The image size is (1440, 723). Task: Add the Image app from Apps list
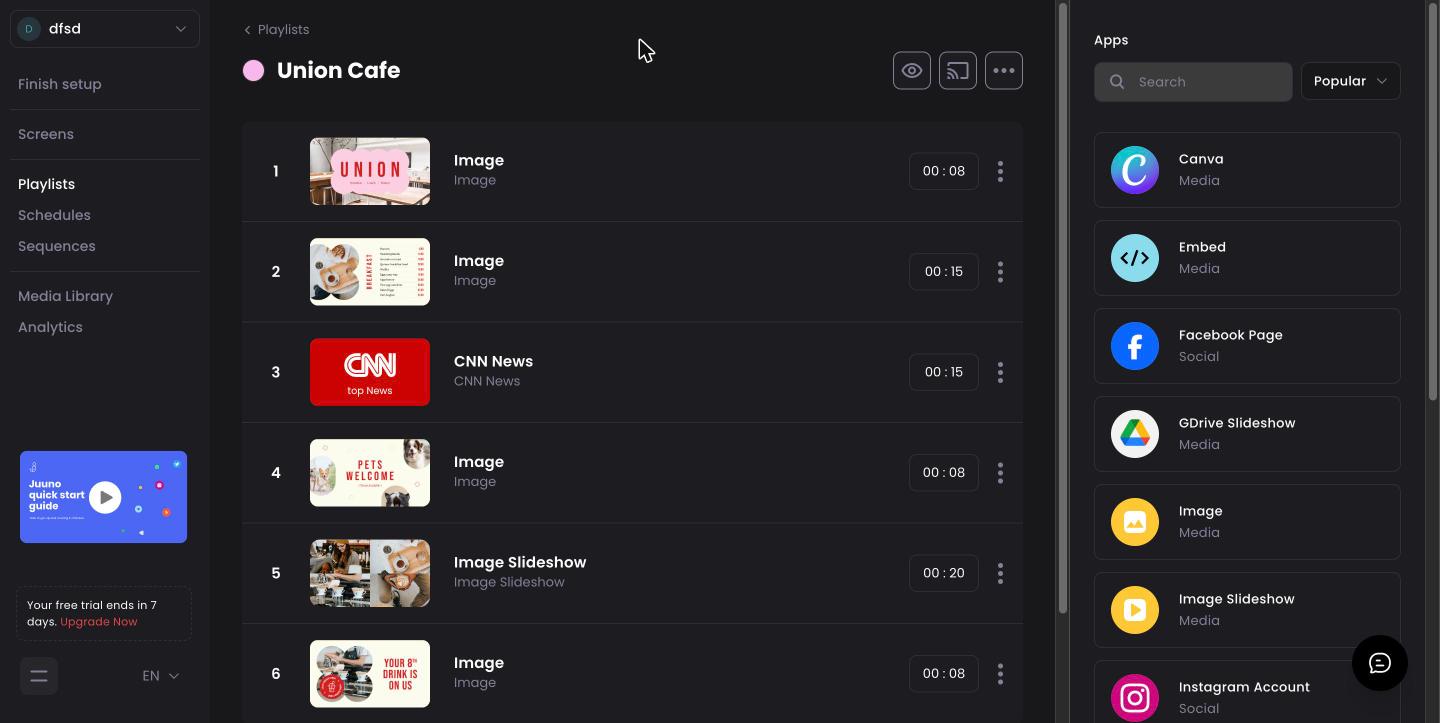[x=1247, y=522]
